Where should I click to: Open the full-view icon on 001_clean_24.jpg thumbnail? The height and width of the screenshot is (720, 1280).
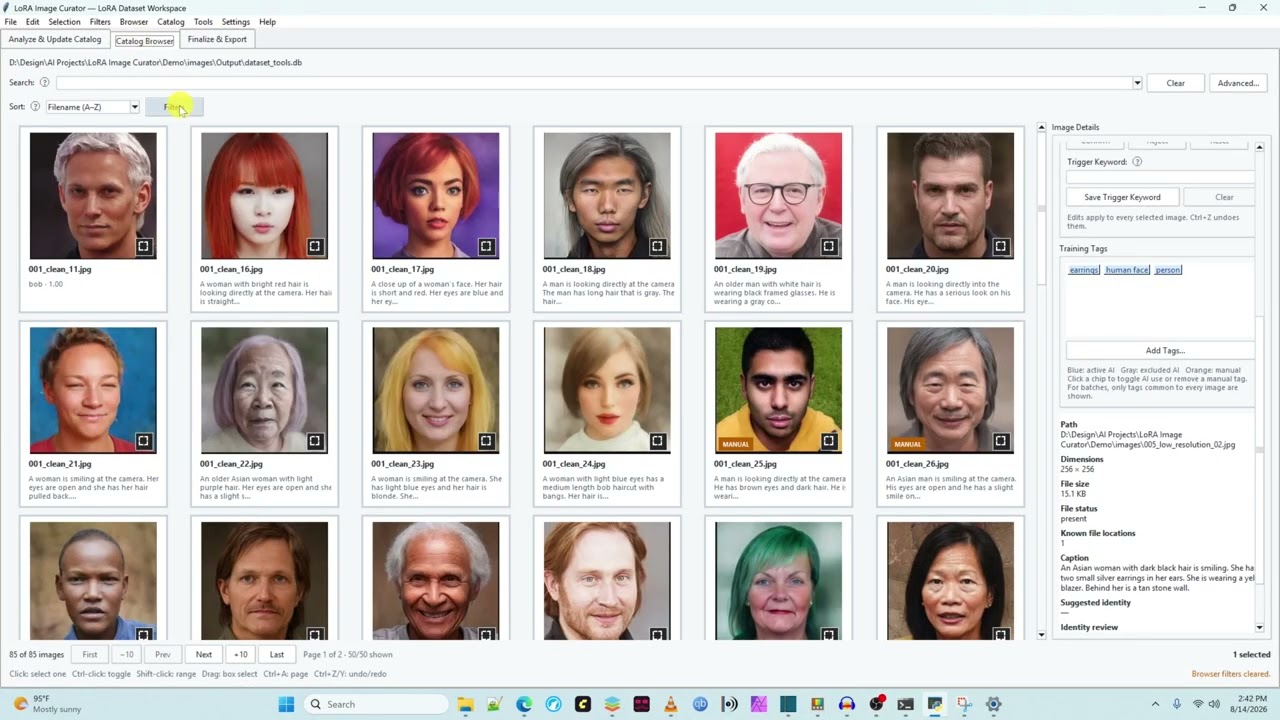[x=657, y=441]
